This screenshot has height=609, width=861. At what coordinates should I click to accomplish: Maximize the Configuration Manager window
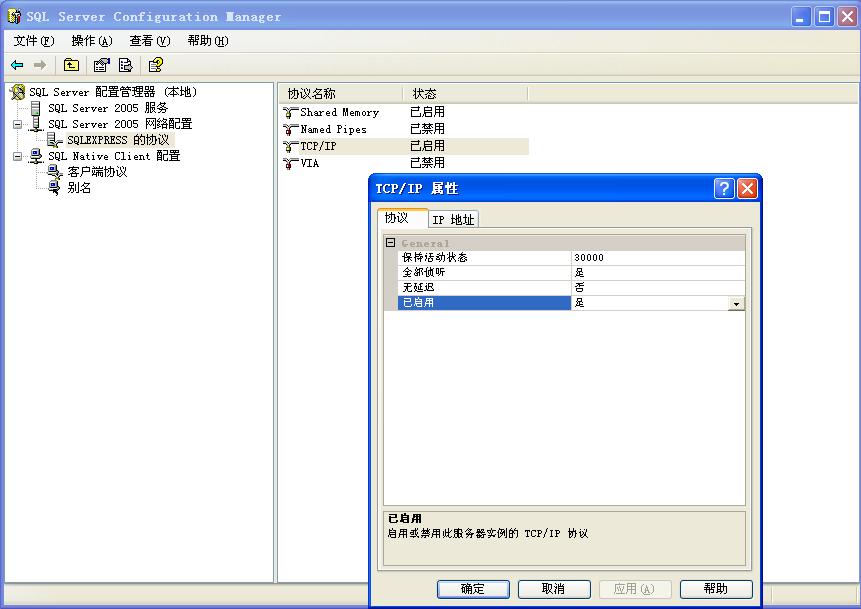point(824,16)
